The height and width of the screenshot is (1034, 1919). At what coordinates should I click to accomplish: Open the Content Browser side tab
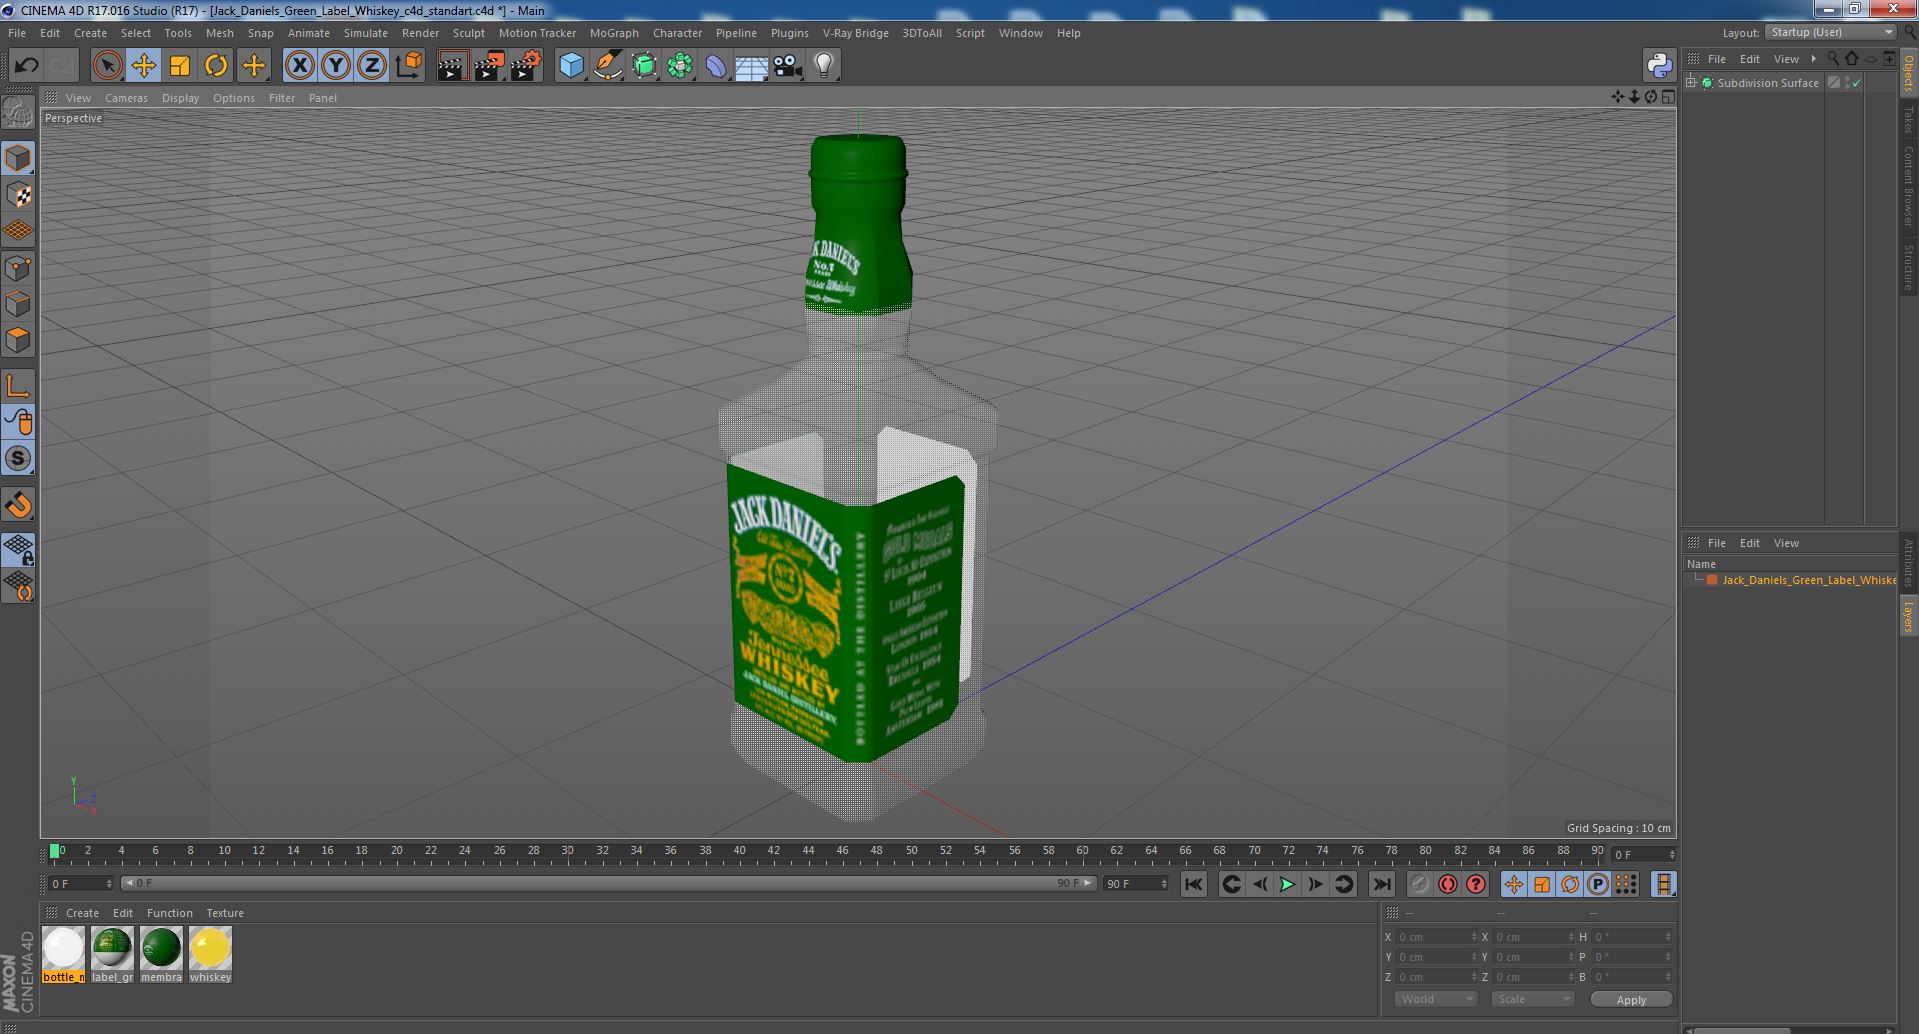(x=1908, y=186)
